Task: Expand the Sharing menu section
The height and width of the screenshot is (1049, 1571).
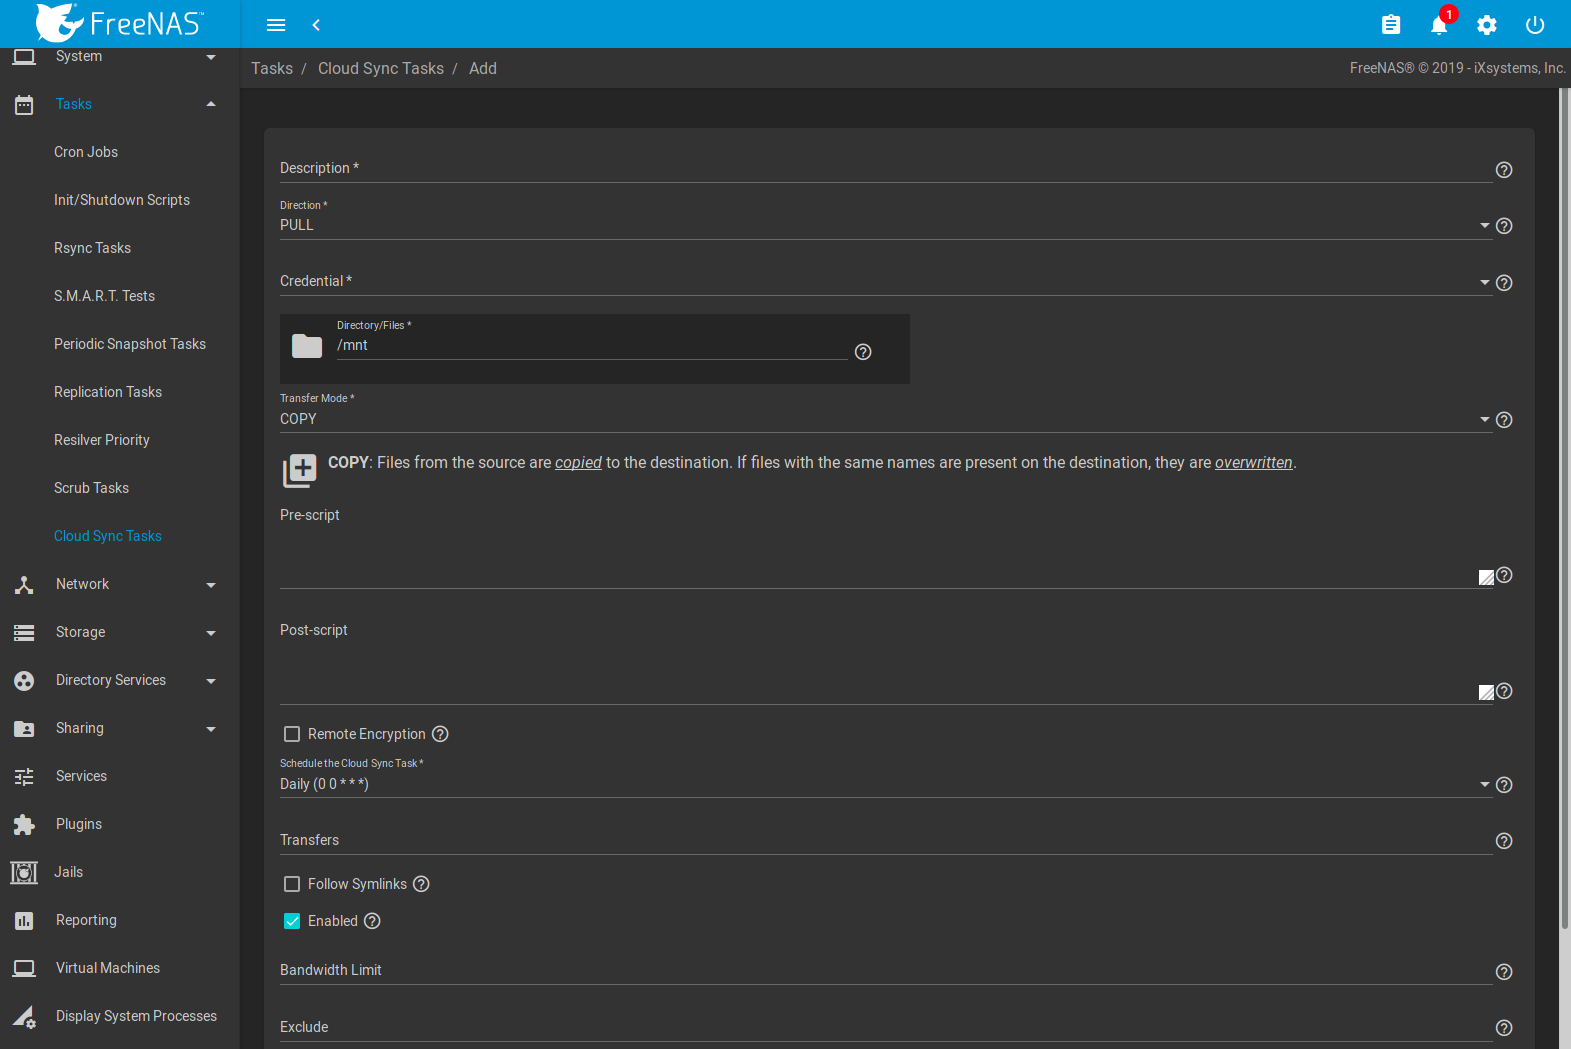Action: point(211,729)
